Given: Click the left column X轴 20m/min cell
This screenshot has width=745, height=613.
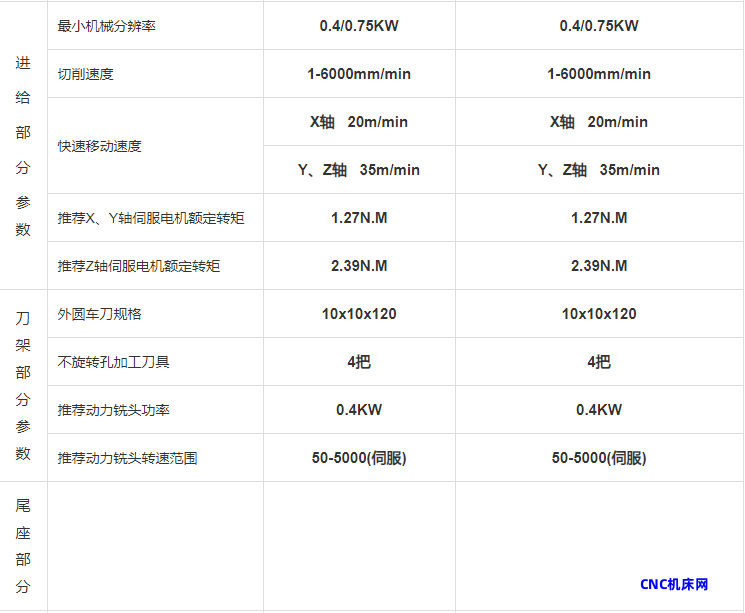Looking at the screenshot, I should pyautogui.click(x=359, y=122).
